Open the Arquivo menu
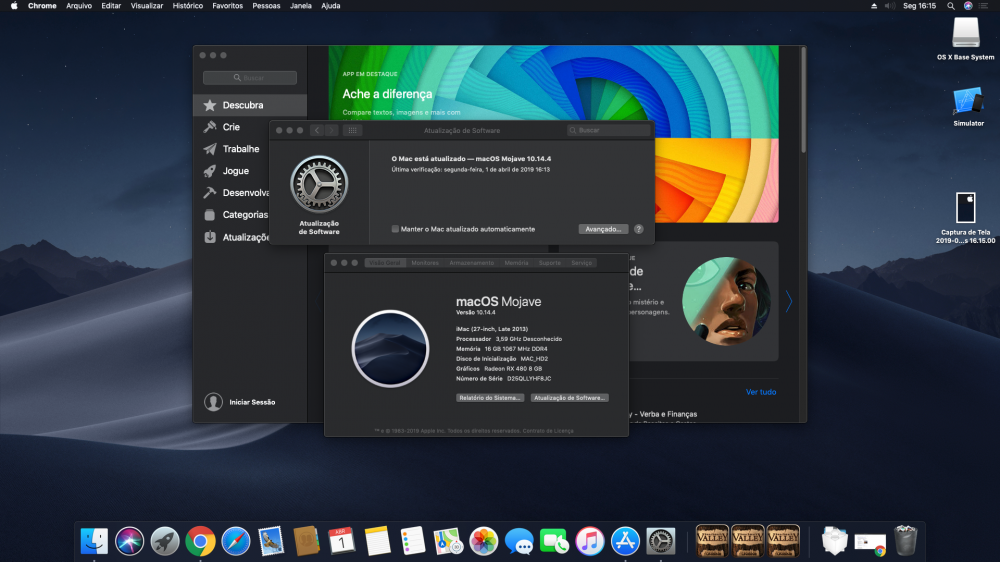1000x562 pixels. (x=79, y=6)
